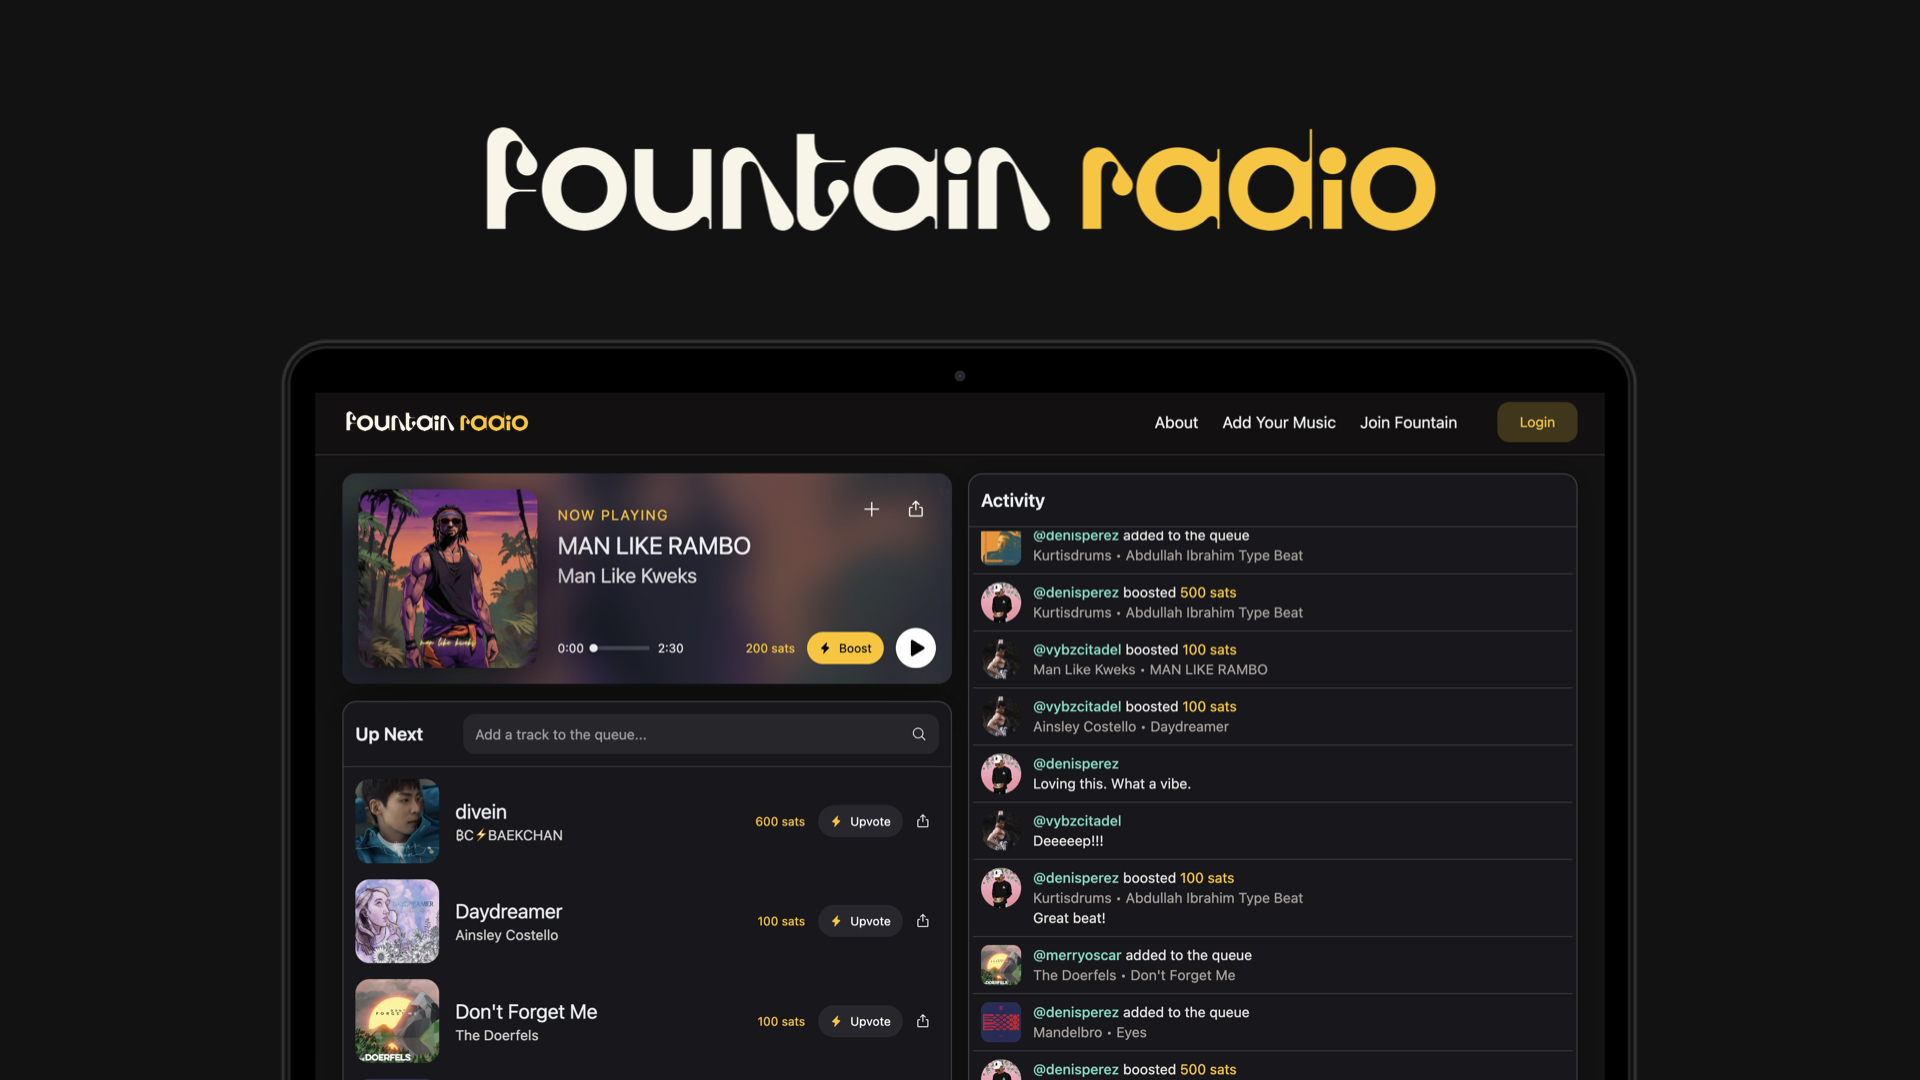This screenshot has width=1920, height=1080.
Task: Open Add Your Music link
Action: (1278, 422)
